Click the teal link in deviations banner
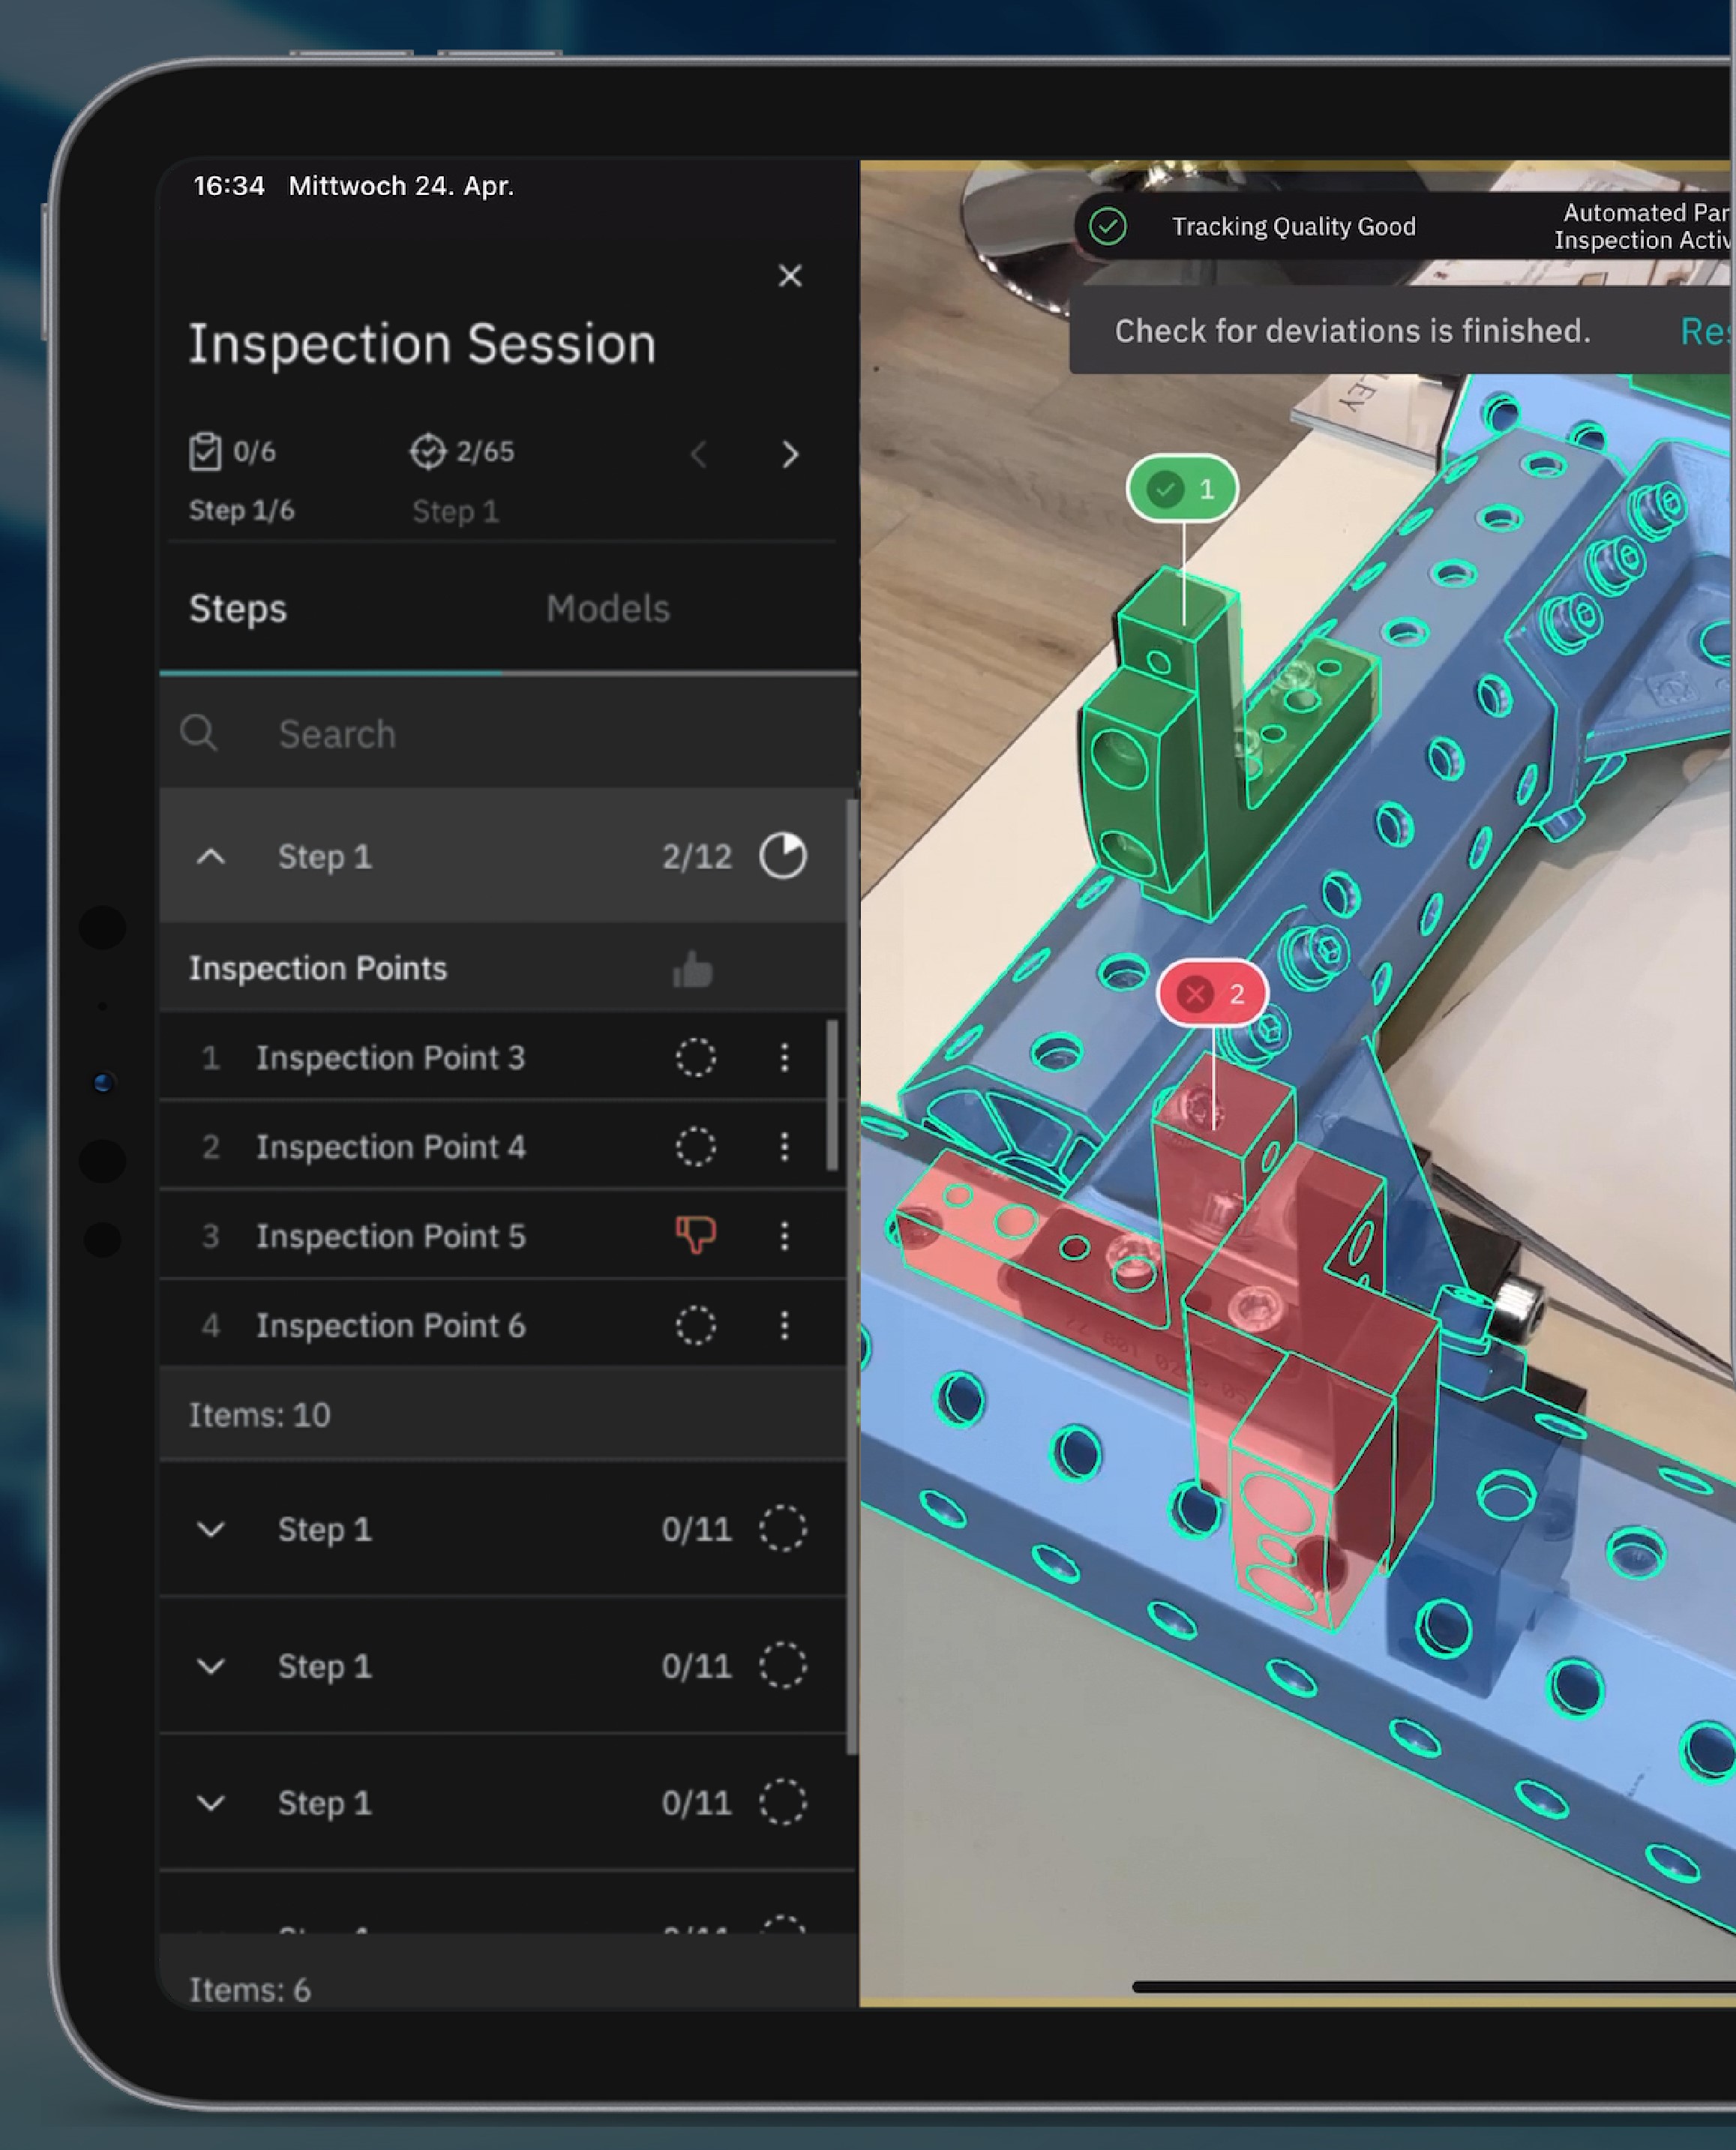The width and height of the screenshot is (1736, 2150). click(x=1706, y=331)
